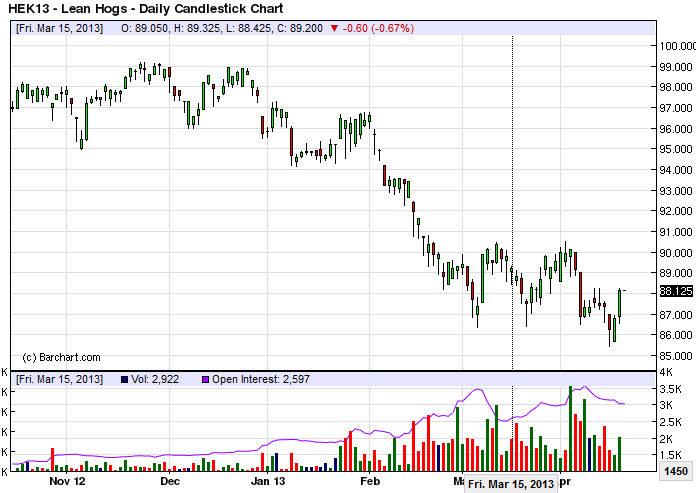
Task: Click the '87.000' price axis label
Action: click(676, 315)
